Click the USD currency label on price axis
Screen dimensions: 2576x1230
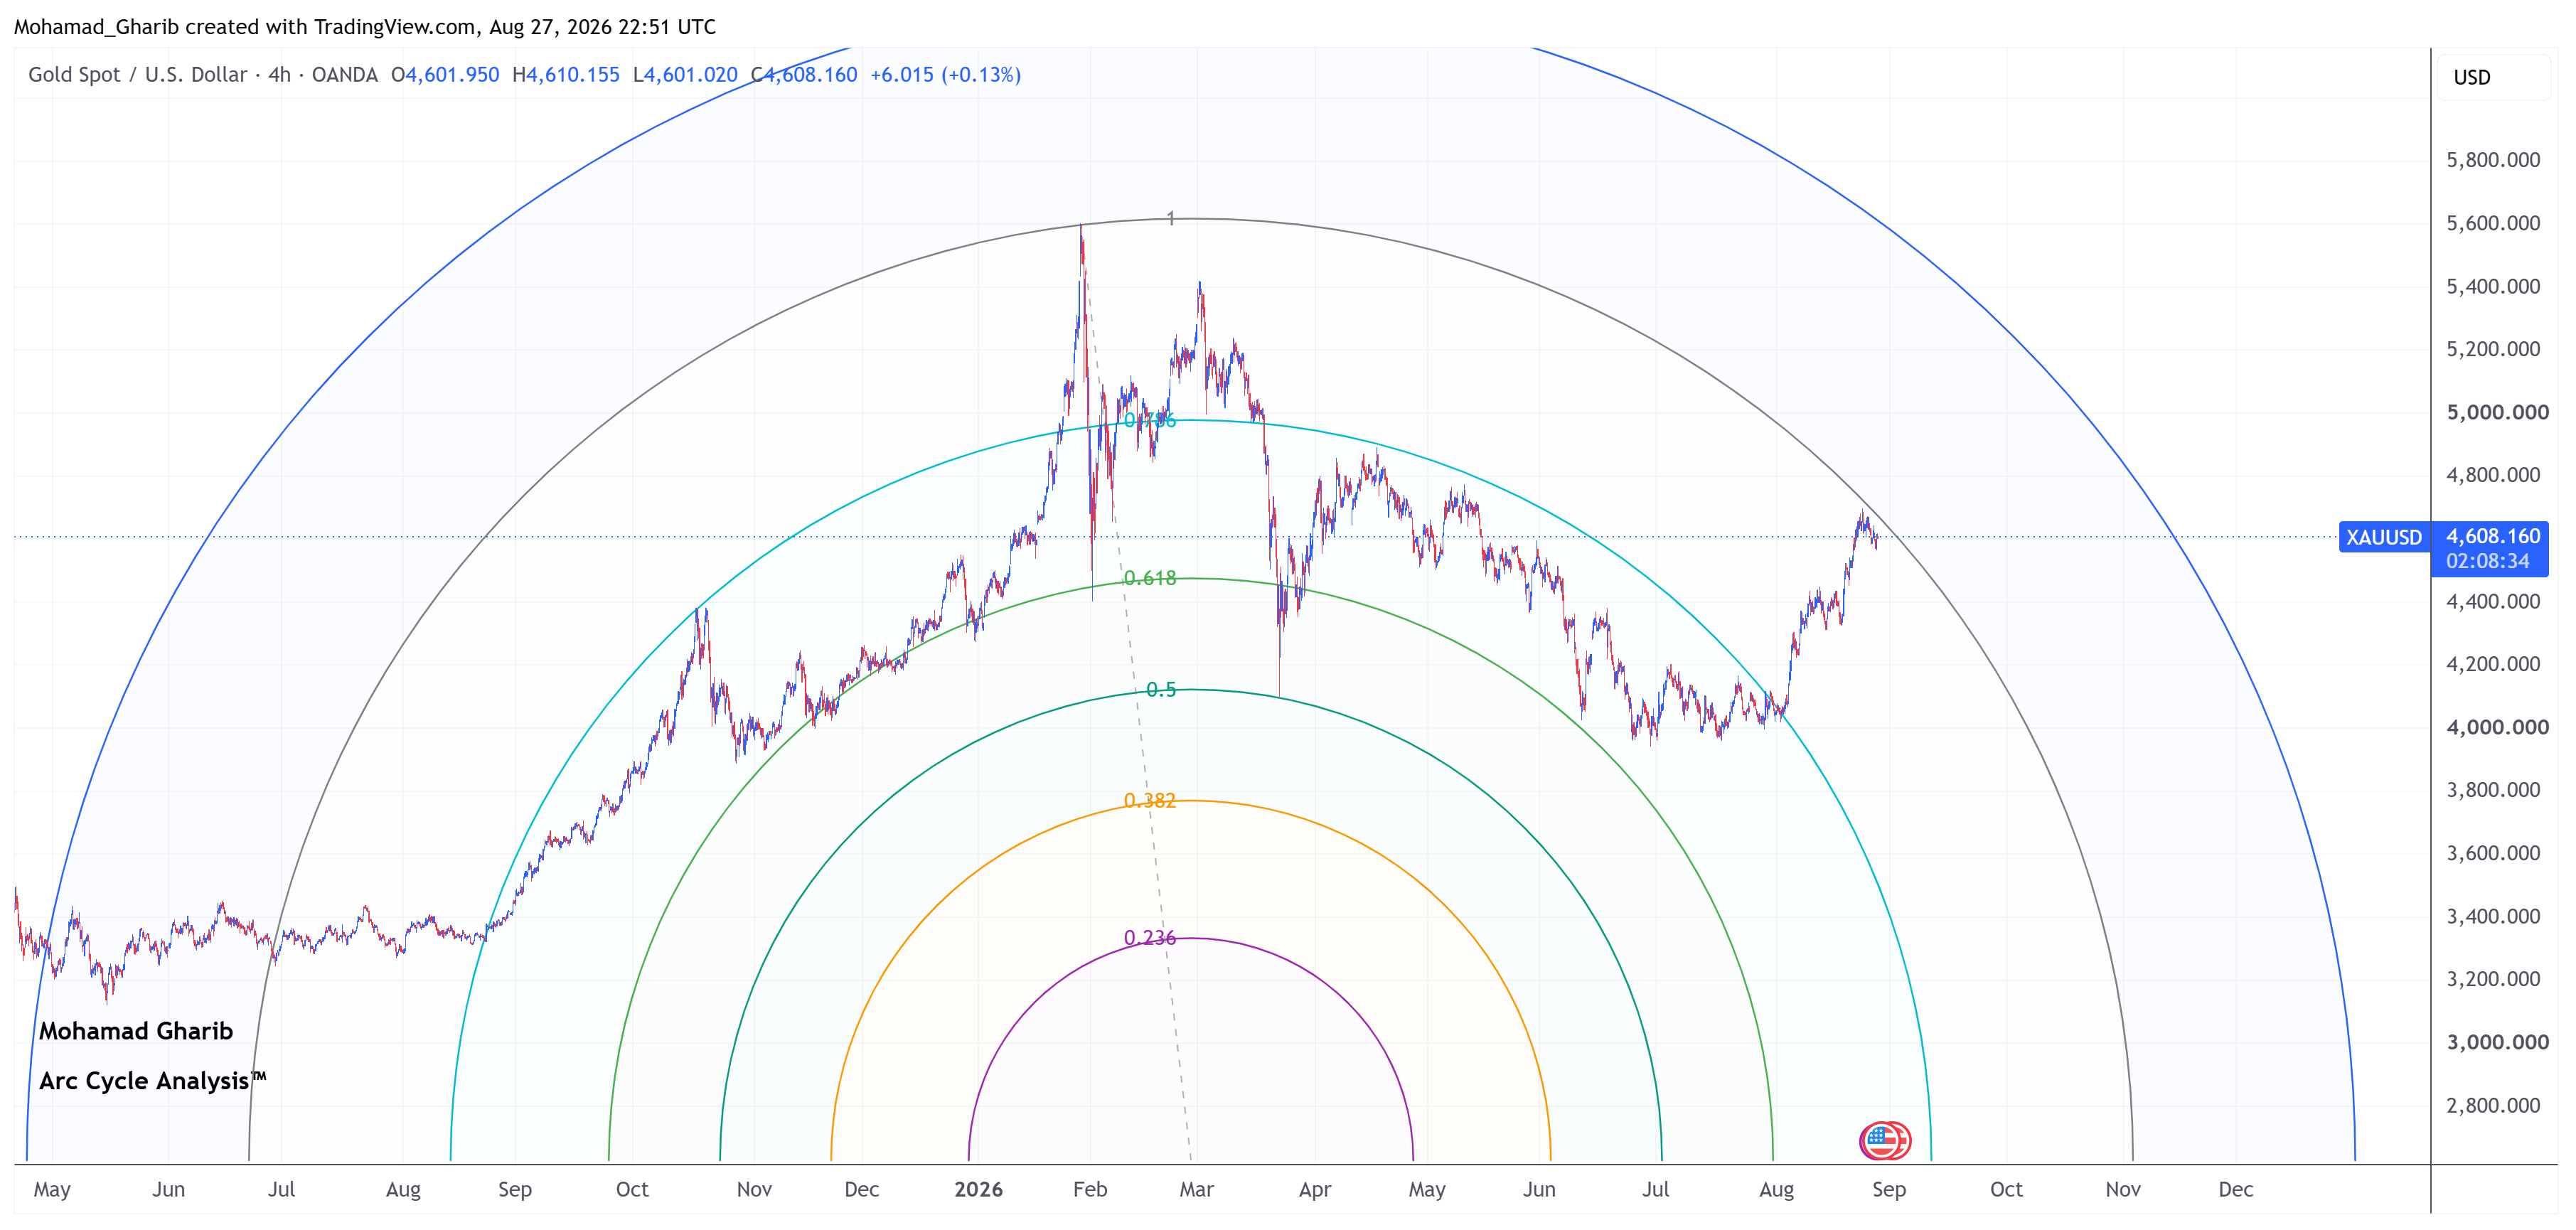(2472, 78)
